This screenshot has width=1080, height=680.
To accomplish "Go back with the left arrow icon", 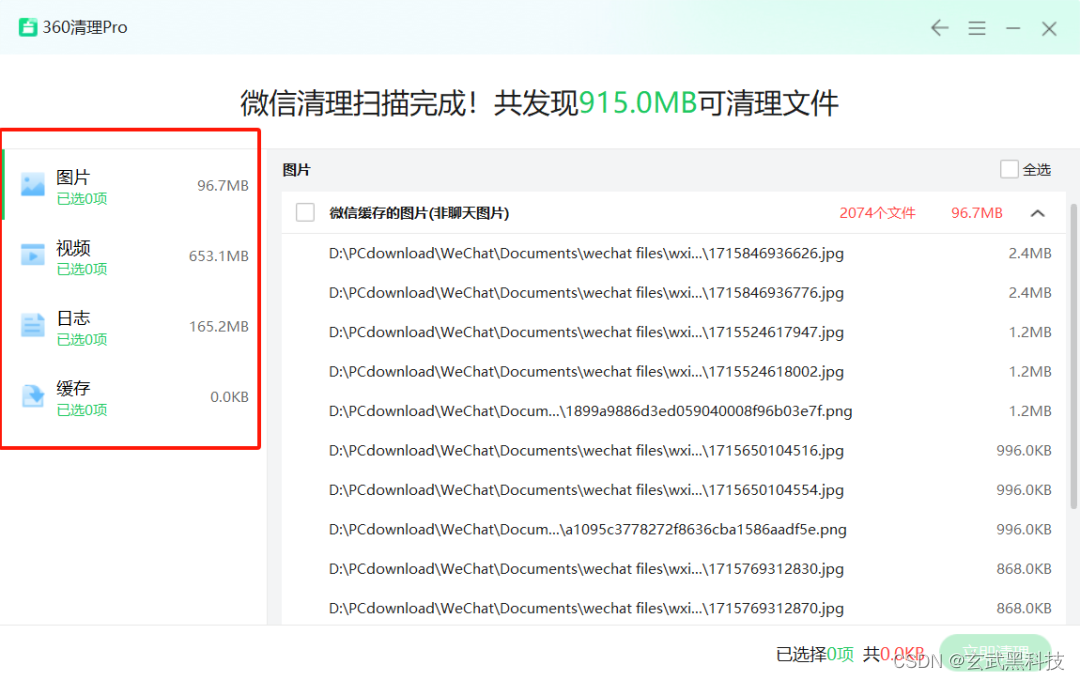I will point(939,28).
